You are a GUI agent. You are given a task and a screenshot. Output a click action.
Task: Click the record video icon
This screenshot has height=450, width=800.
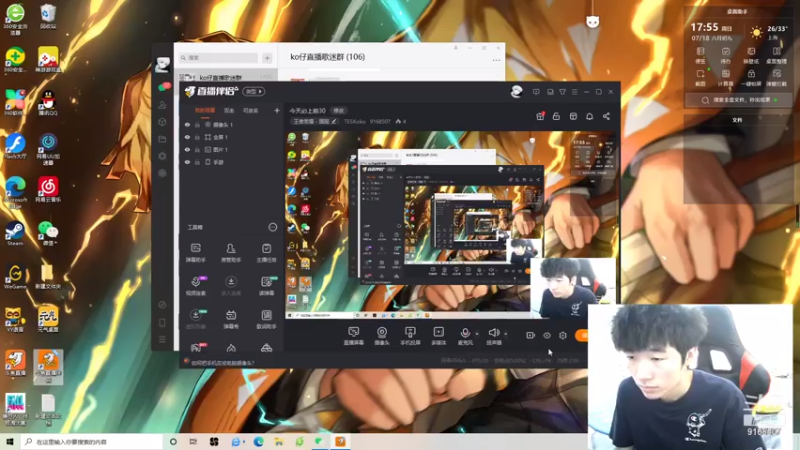pyautogui.click(x=531, y=335)
